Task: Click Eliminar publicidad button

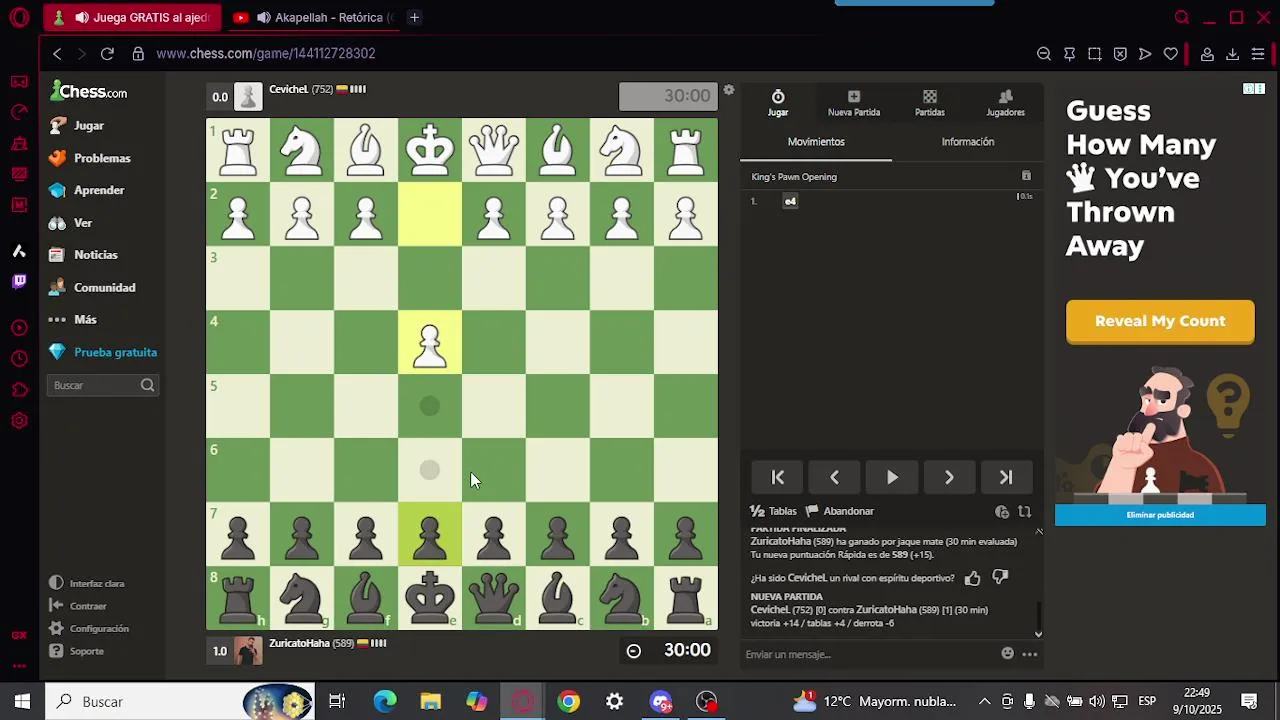Action: (x=1160, y=515)
